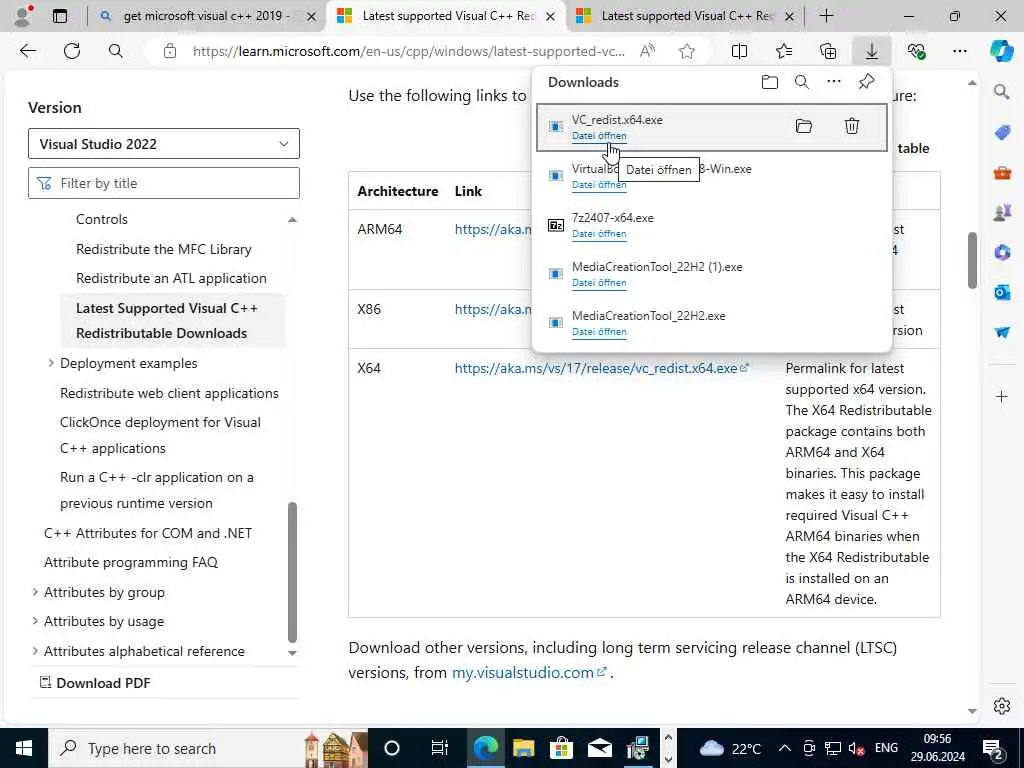Click the search icon beside the address bar

[x=116, y=51]
